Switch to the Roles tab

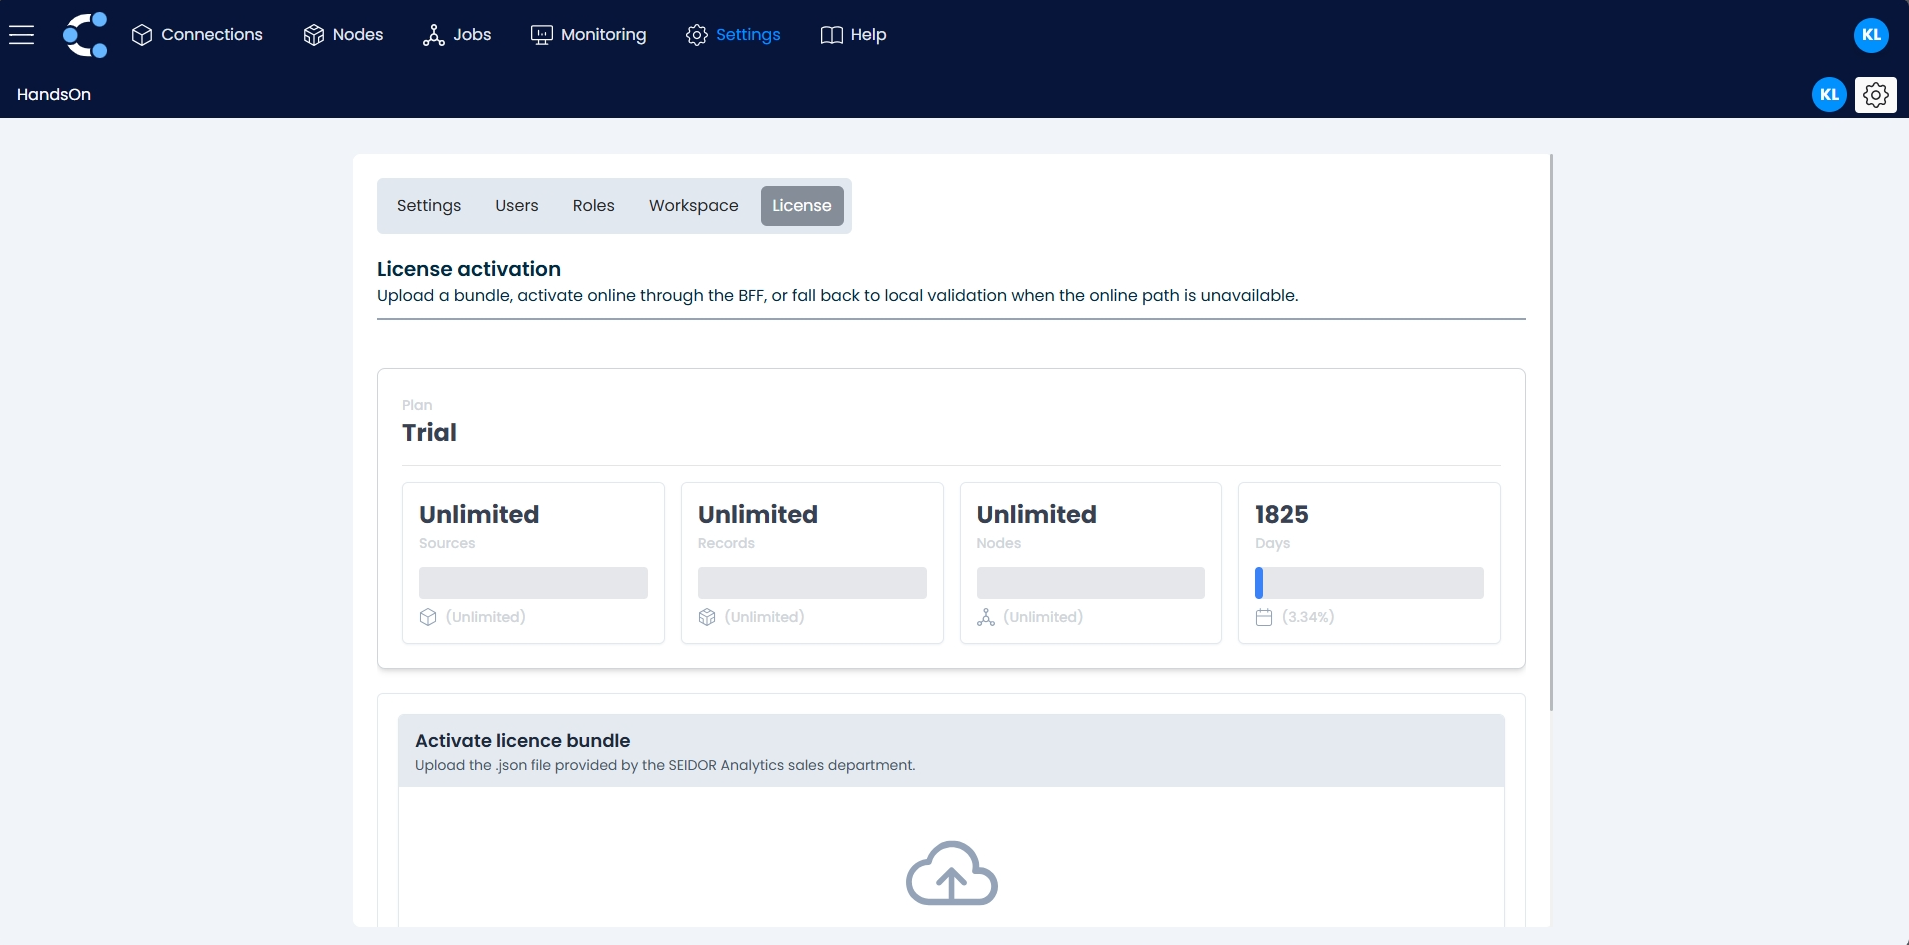[594, 206]
